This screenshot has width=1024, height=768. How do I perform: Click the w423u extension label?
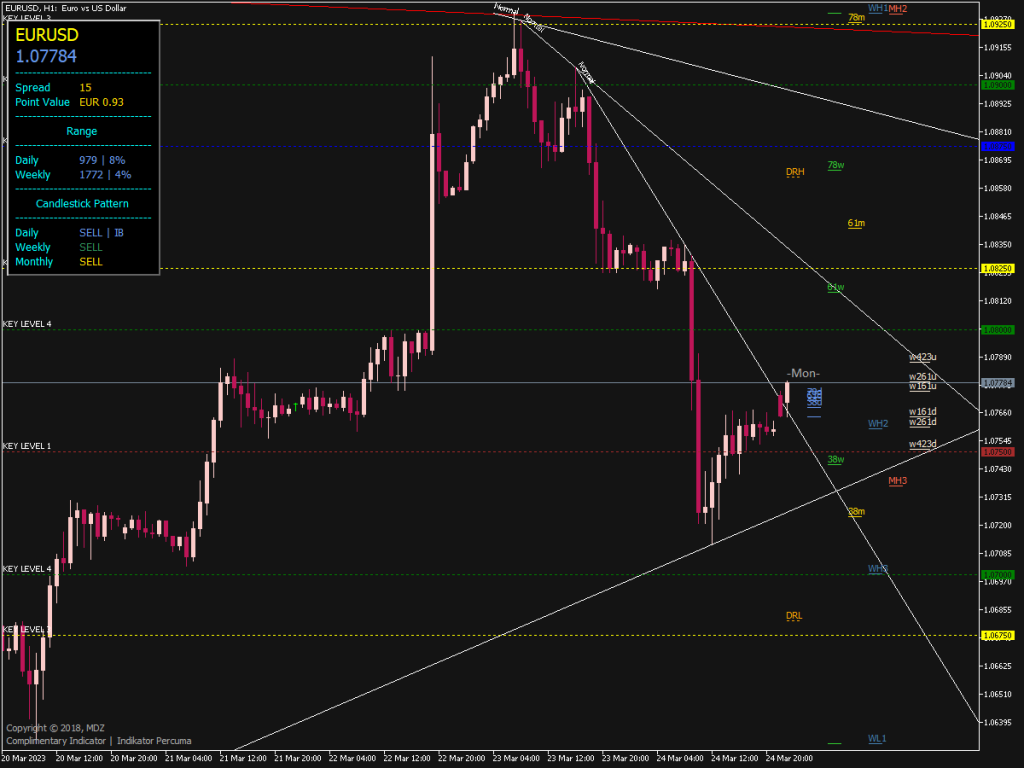tap(923, 357)
